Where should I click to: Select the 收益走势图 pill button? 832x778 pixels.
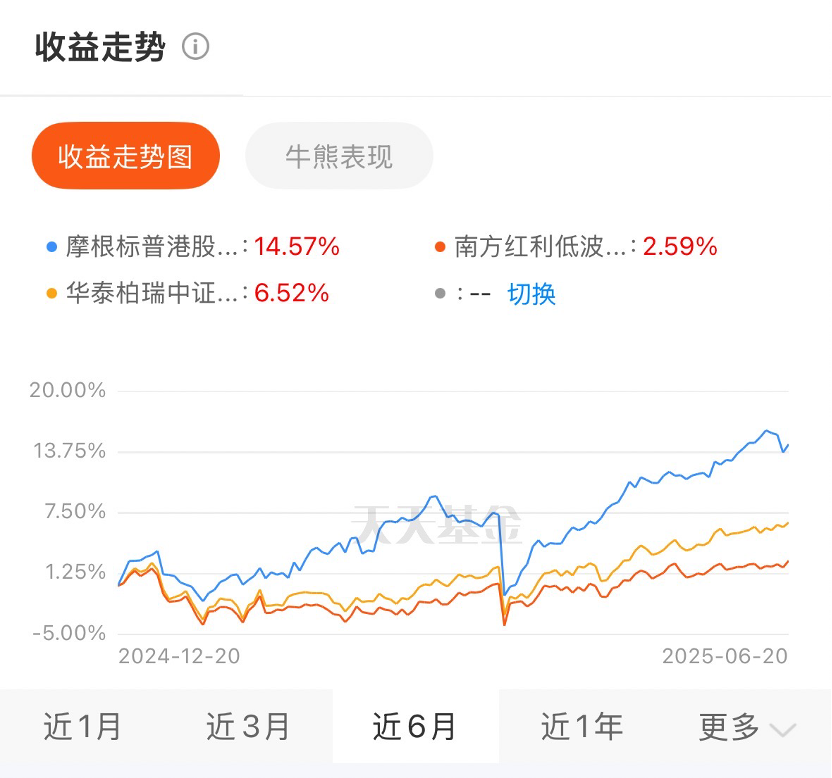click(126, 156)
